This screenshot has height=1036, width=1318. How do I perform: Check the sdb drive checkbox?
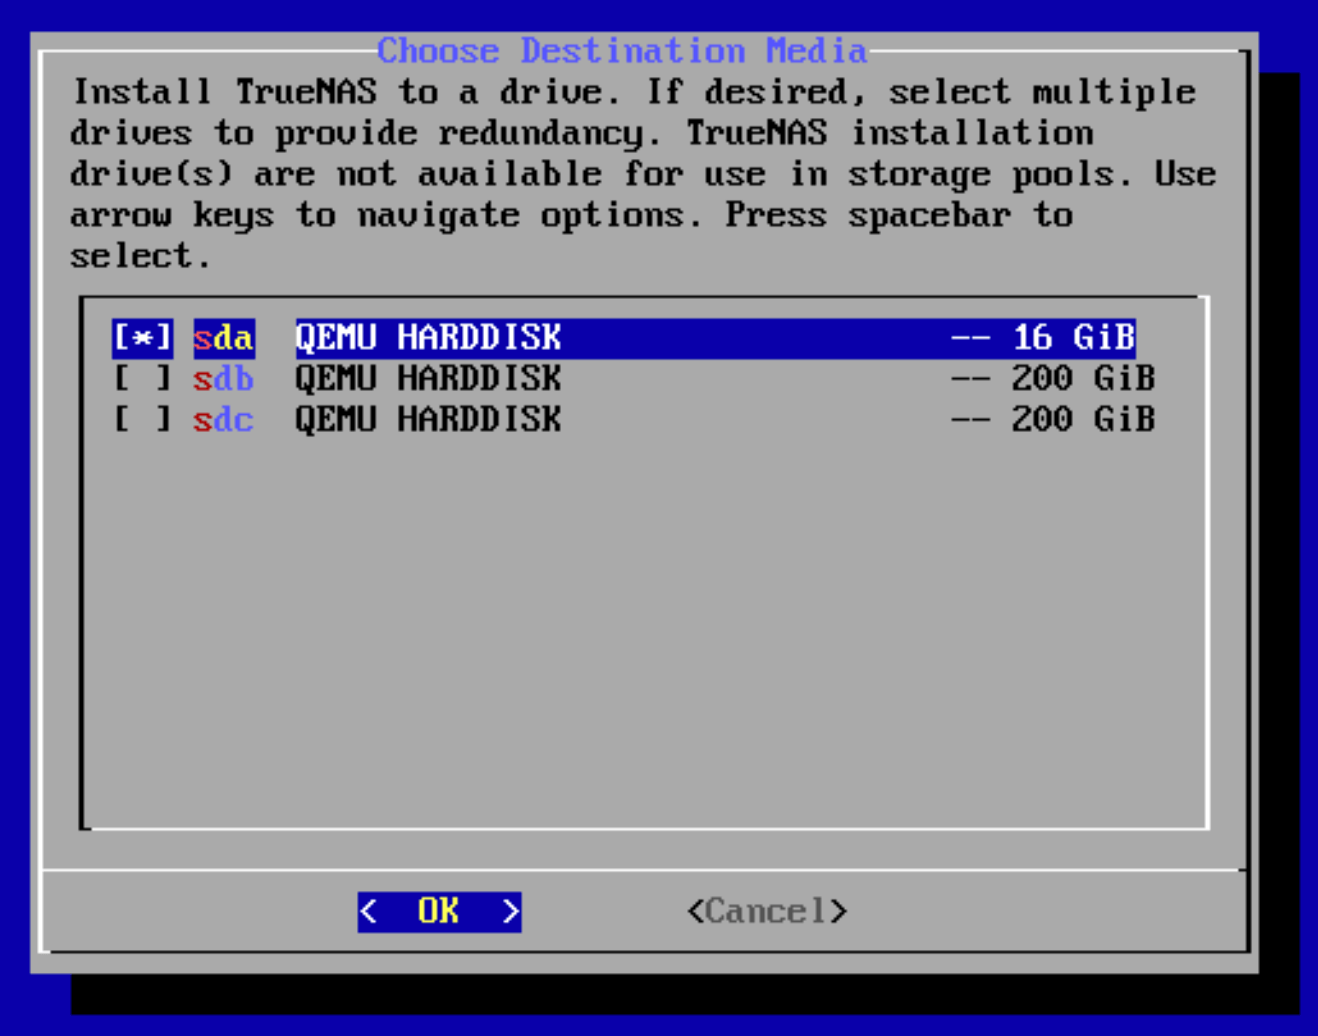[x=142, y=379]
